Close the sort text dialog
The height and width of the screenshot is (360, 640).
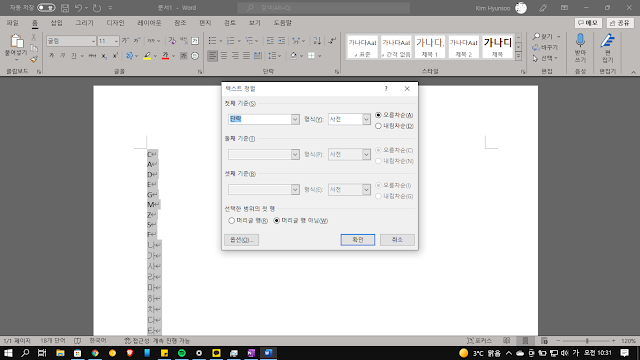(x=407, y=89)
